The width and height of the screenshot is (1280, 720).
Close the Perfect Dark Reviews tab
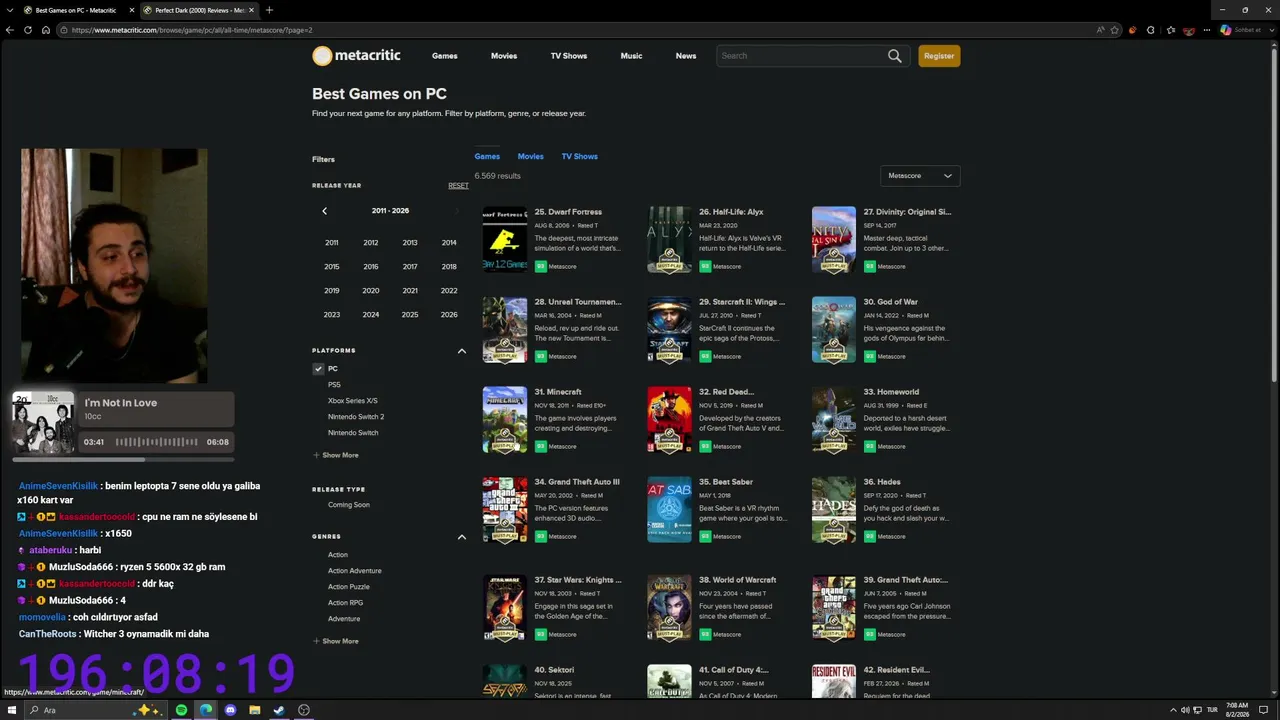point(251,10)
